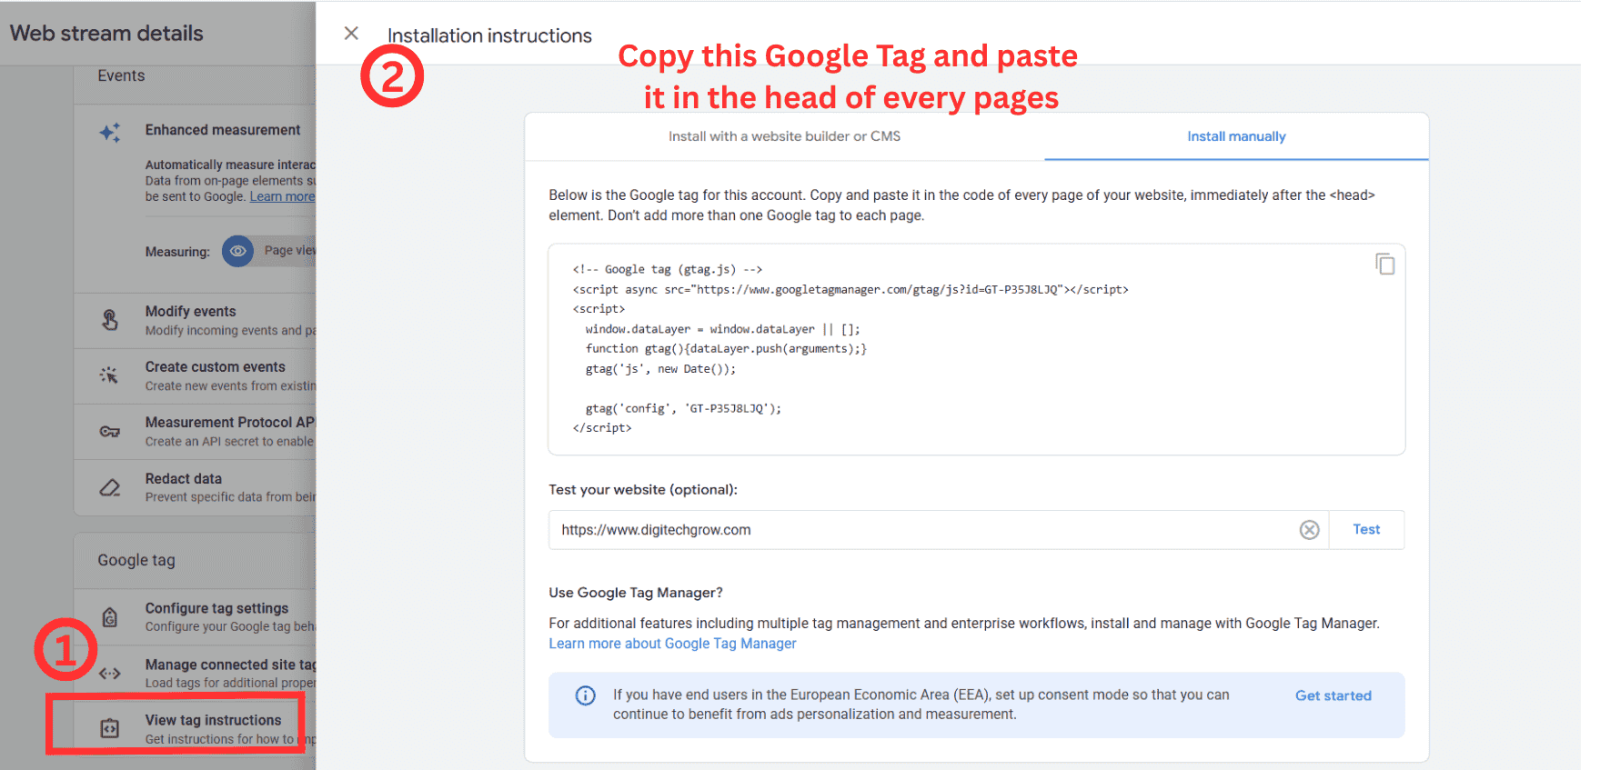Click the Test button

coord(1366,529)
